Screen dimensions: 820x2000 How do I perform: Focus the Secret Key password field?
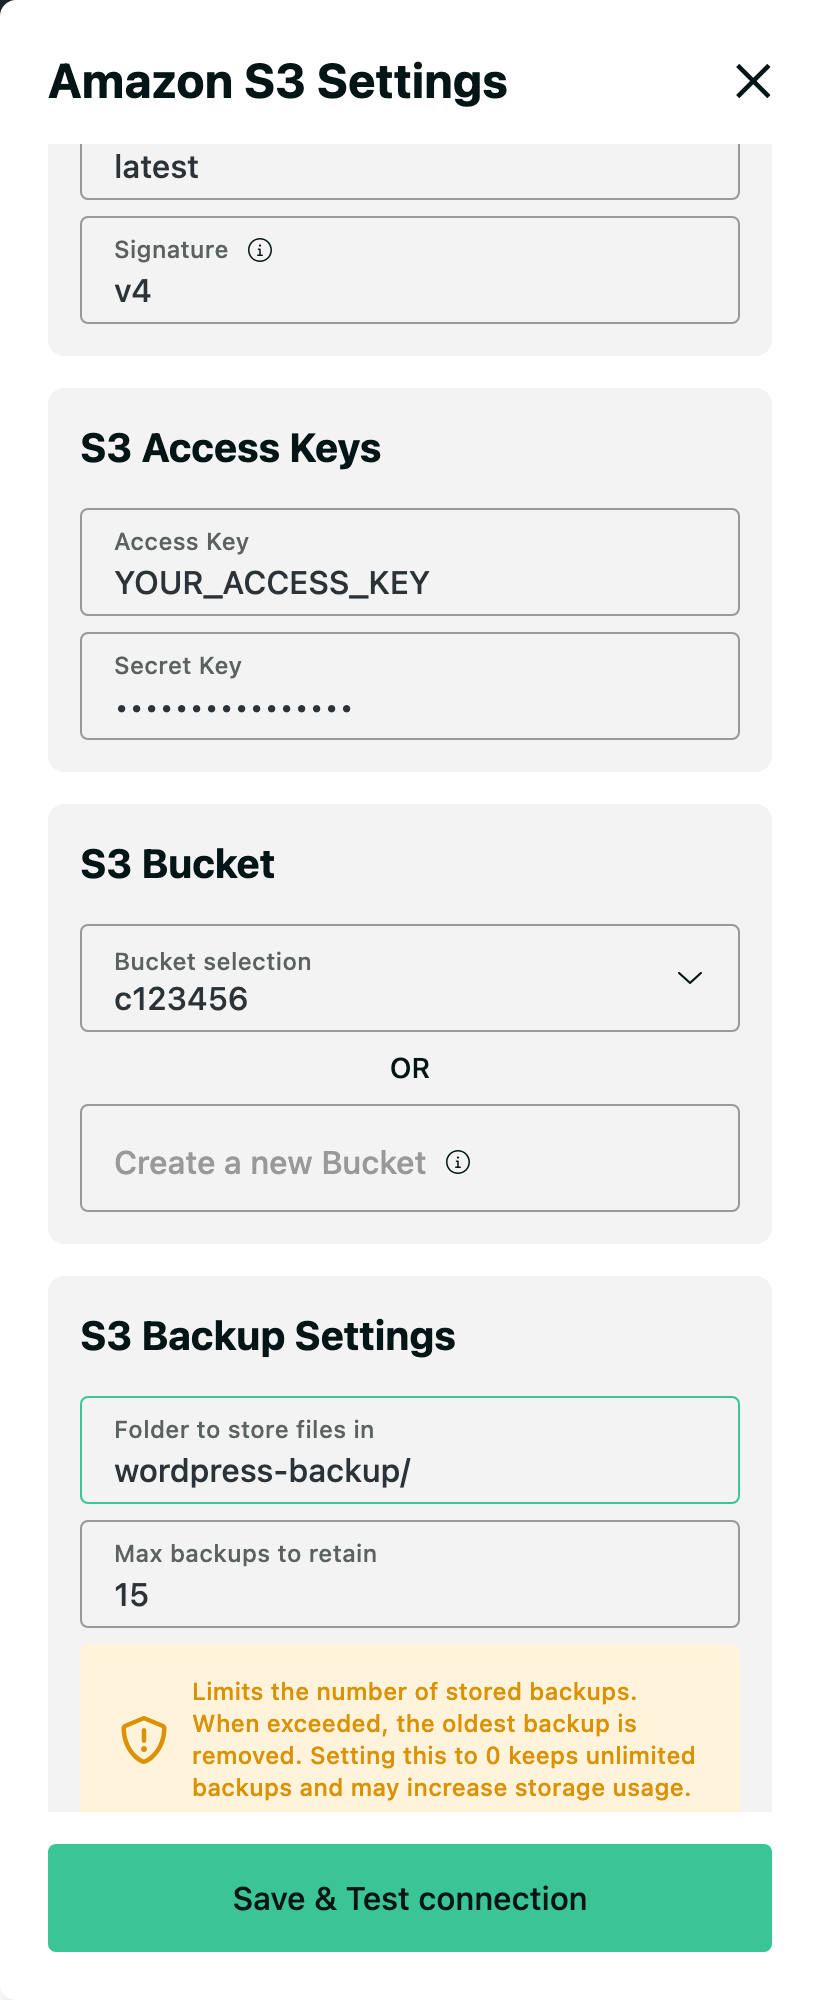coord(410,686)
